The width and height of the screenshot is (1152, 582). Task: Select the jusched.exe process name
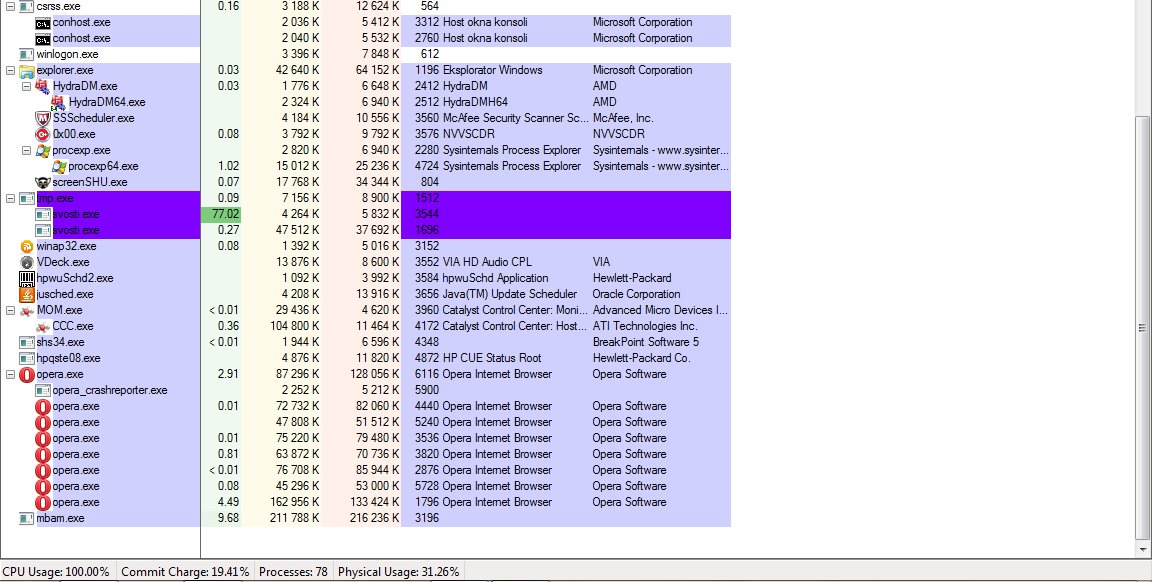[65, 295]
